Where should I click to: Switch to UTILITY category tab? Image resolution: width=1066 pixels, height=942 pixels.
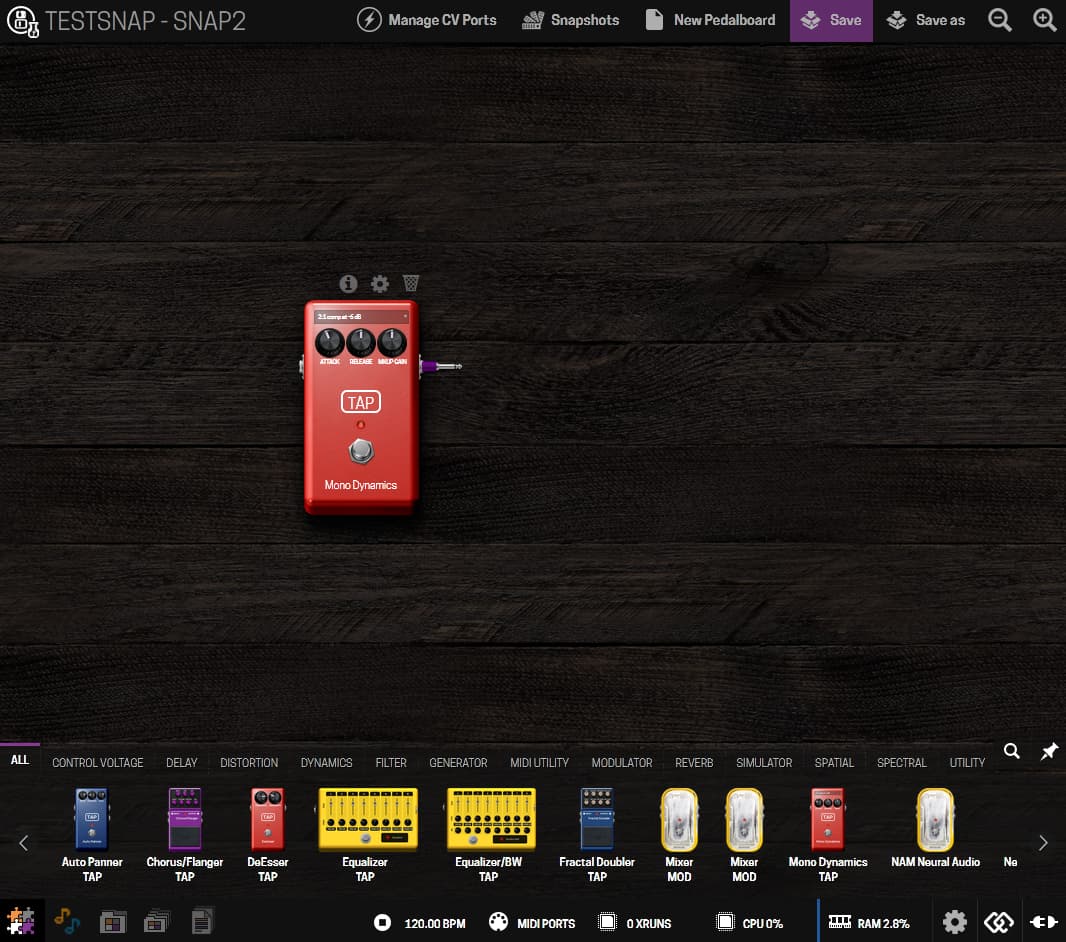967,763
